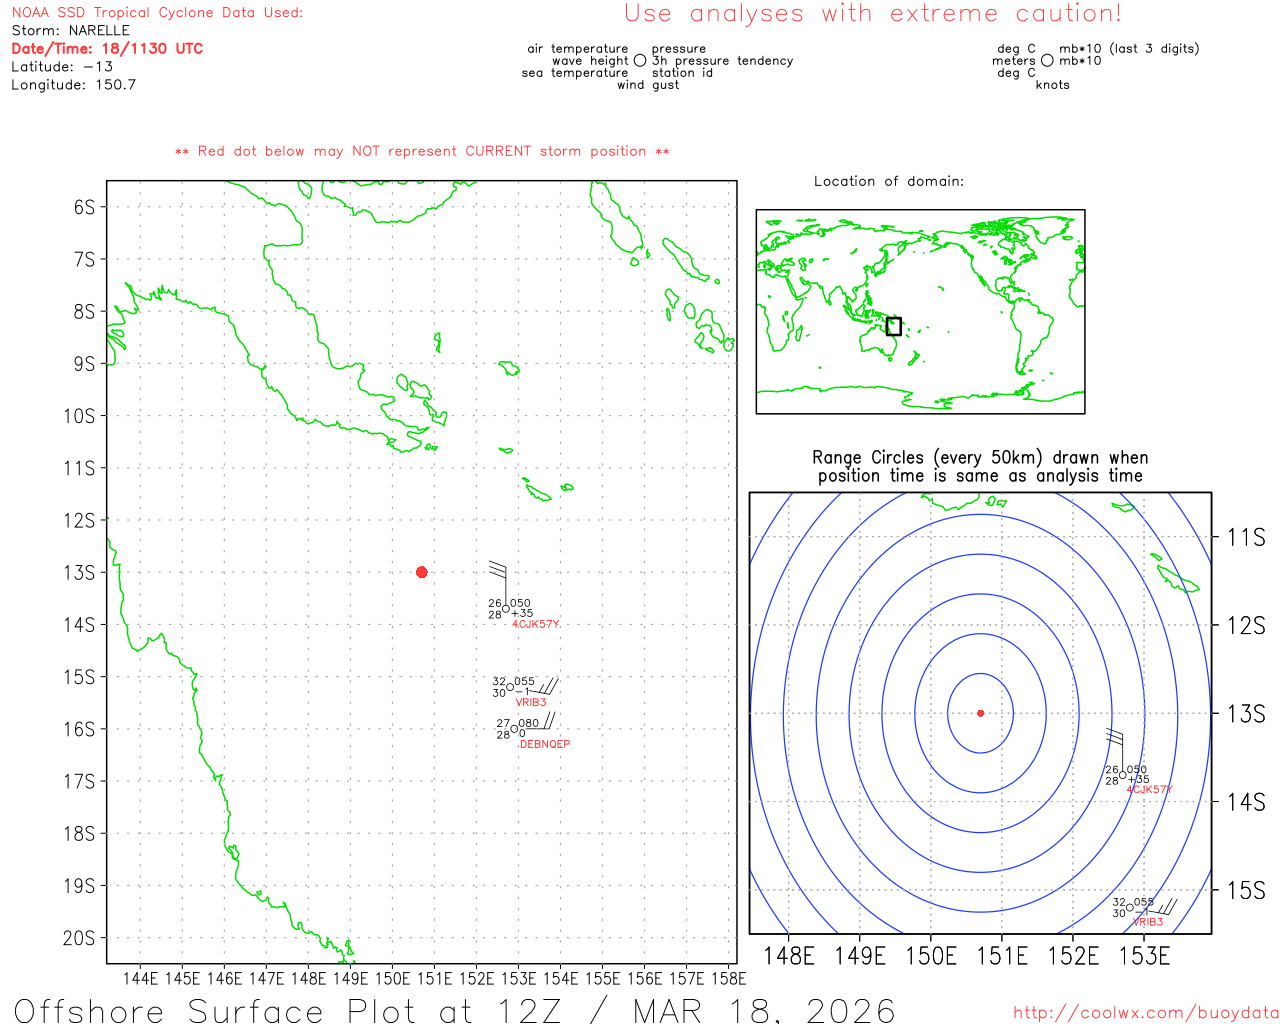
Task: Click 'sea temperature' in the legend
Action: click(575, 72)
